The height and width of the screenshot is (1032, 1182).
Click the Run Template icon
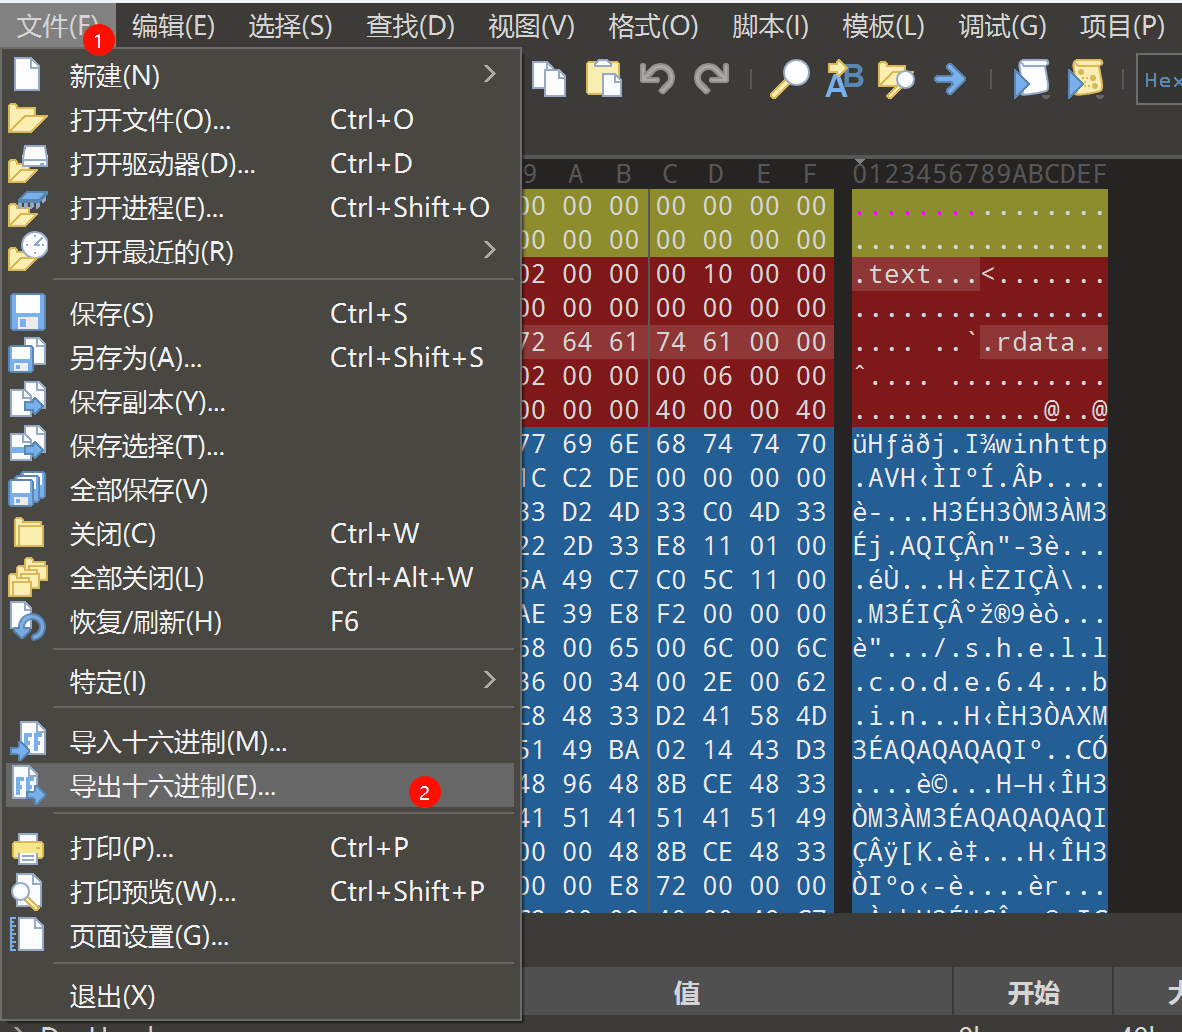point(1085,78)
